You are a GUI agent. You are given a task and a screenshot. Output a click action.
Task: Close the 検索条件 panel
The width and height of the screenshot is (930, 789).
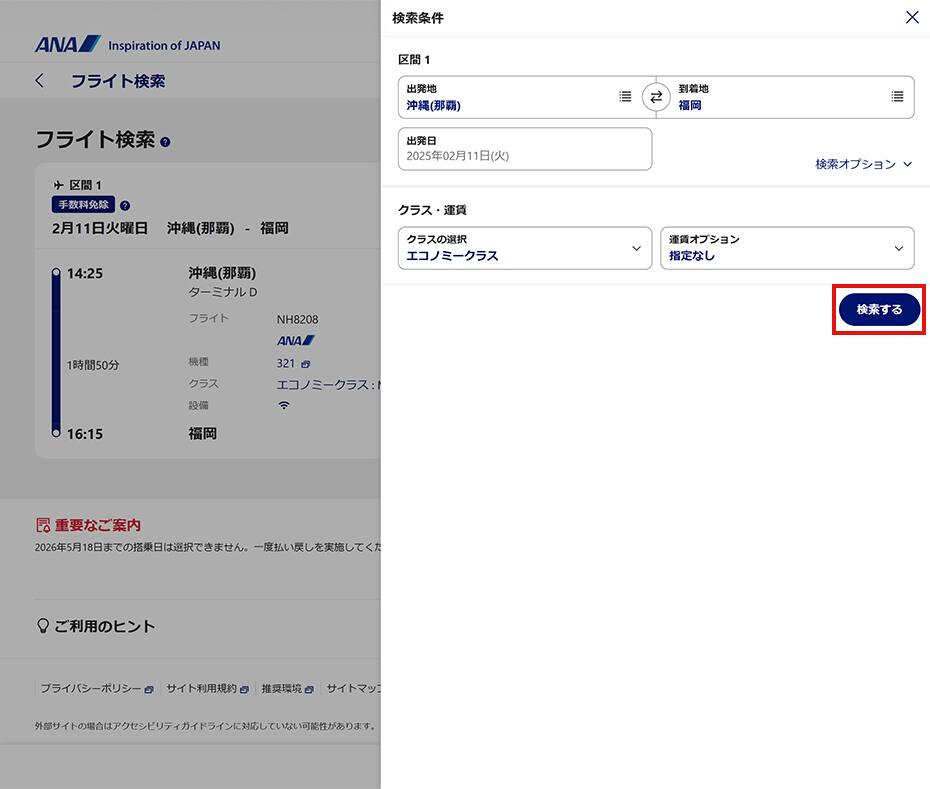pos(911,17)
